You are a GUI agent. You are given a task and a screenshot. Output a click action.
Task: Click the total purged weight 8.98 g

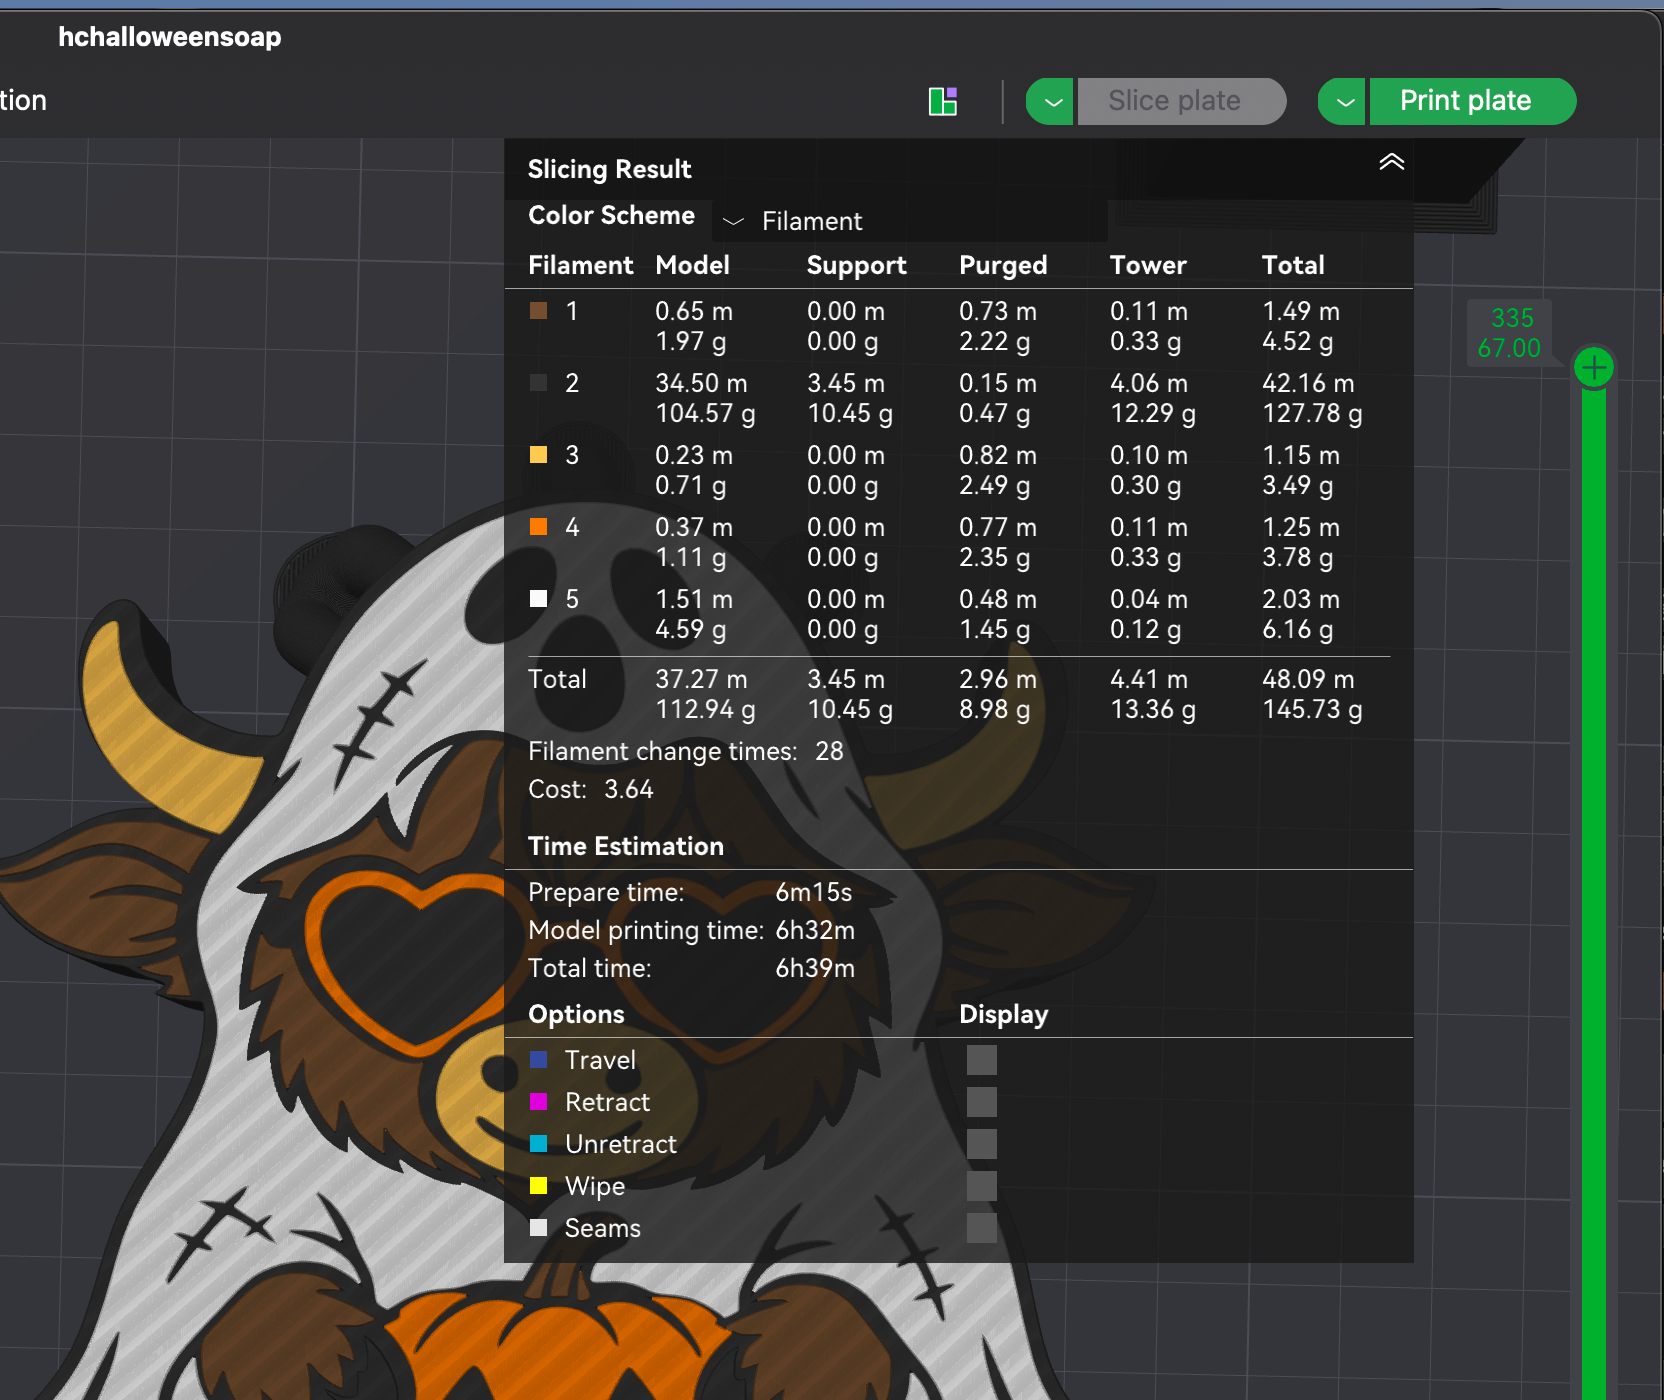[994, 709]
